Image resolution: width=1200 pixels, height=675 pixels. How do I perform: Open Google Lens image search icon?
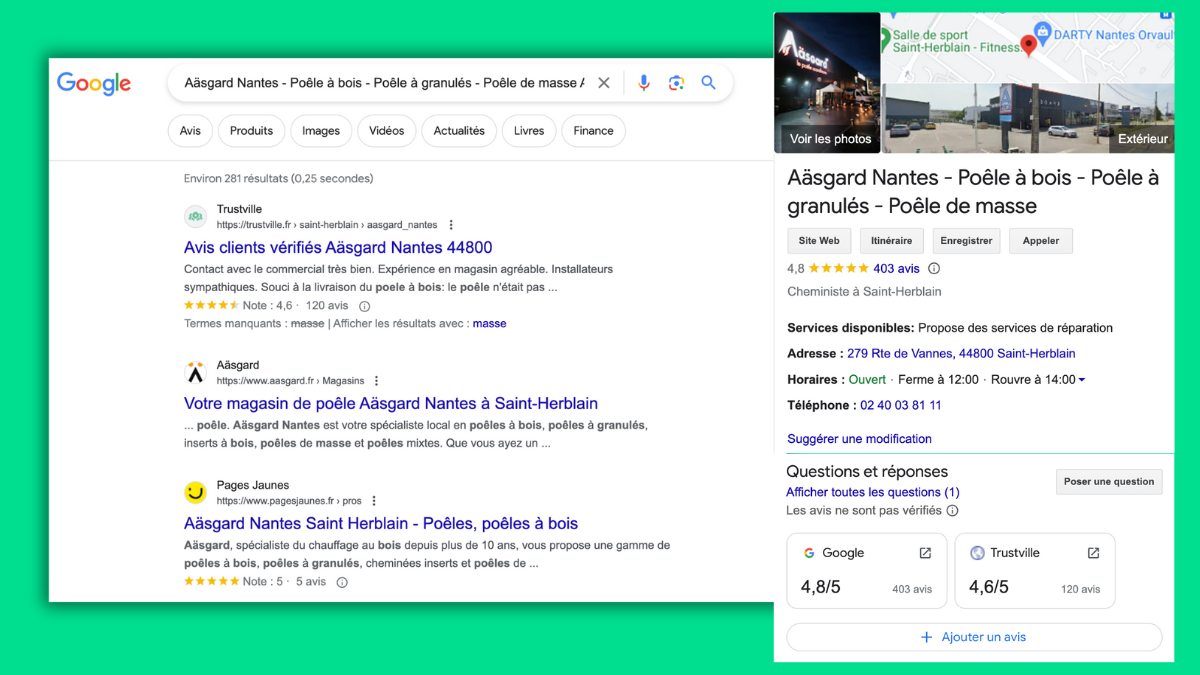point(676,83)
